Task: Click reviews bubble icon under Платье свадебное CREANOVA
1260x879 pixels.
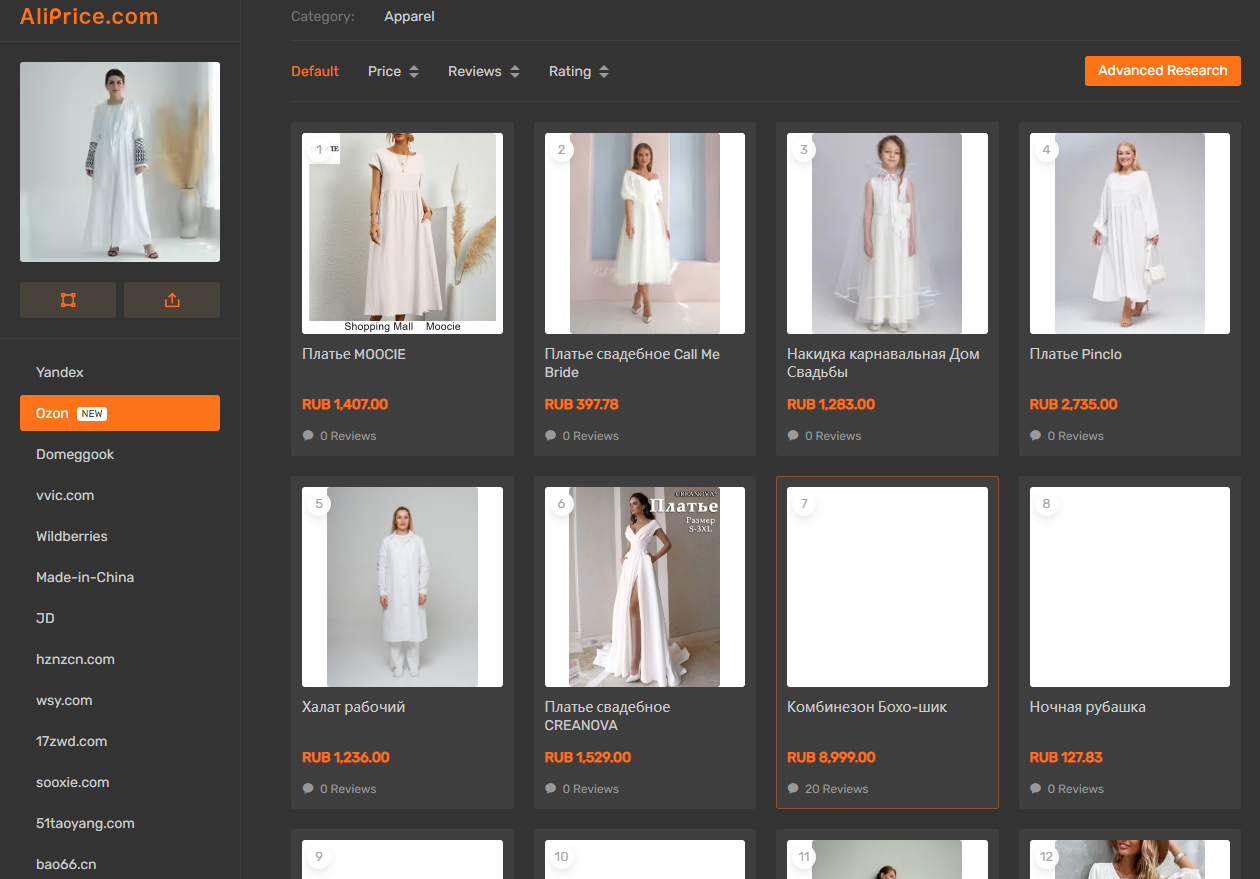Action: tap(551, 789)
